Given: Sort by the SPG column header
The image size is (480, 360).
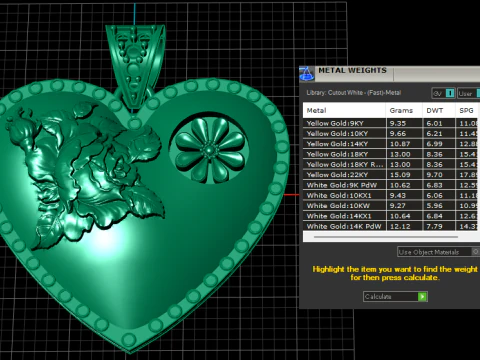Looking at the screenshot, I should pos(467,110).
